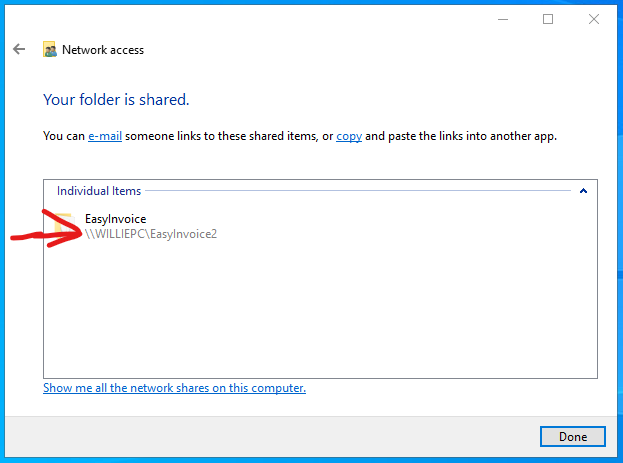This screenshot has height=463, width=623.
Task: Click the instruction sentence about shared links
Action: [x=300, y=136]
